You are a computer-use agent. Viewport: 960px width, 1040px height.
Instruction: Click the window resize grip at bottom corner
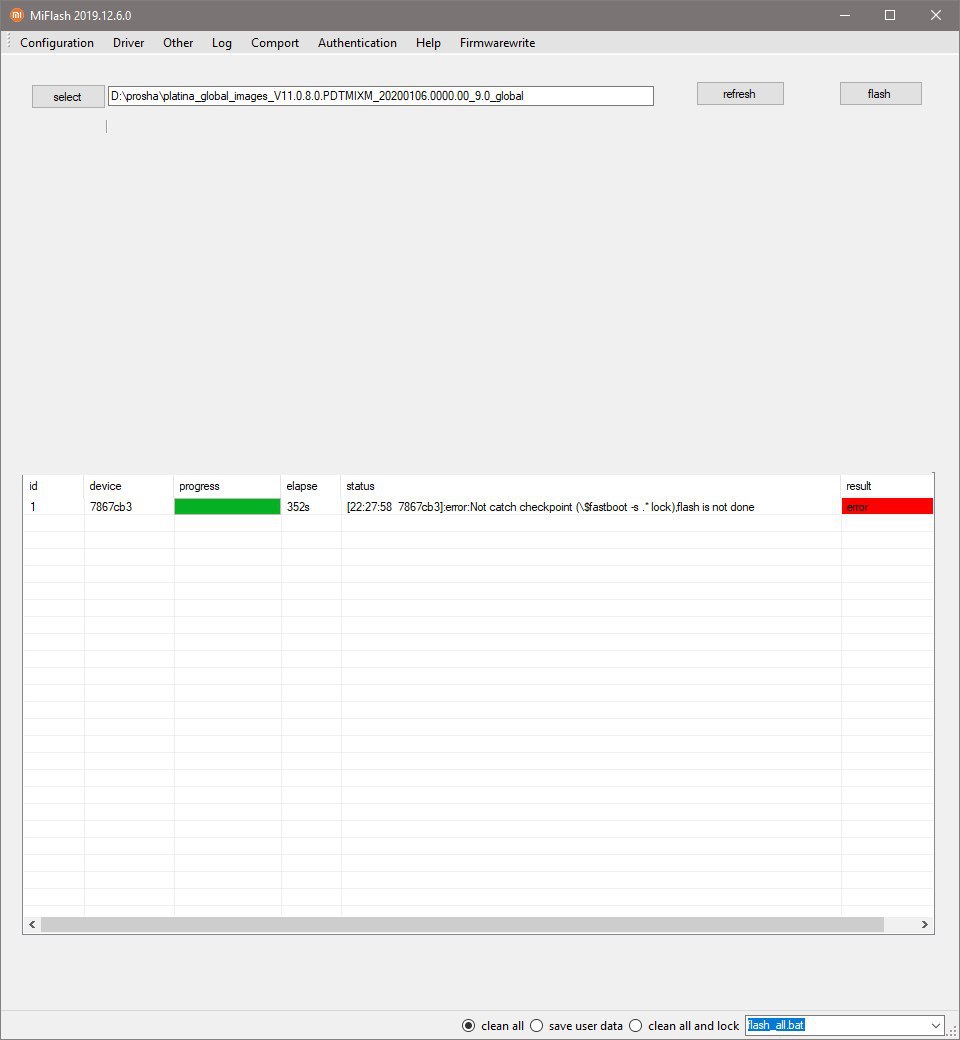pyautogui.click(x=952, y=1031)
